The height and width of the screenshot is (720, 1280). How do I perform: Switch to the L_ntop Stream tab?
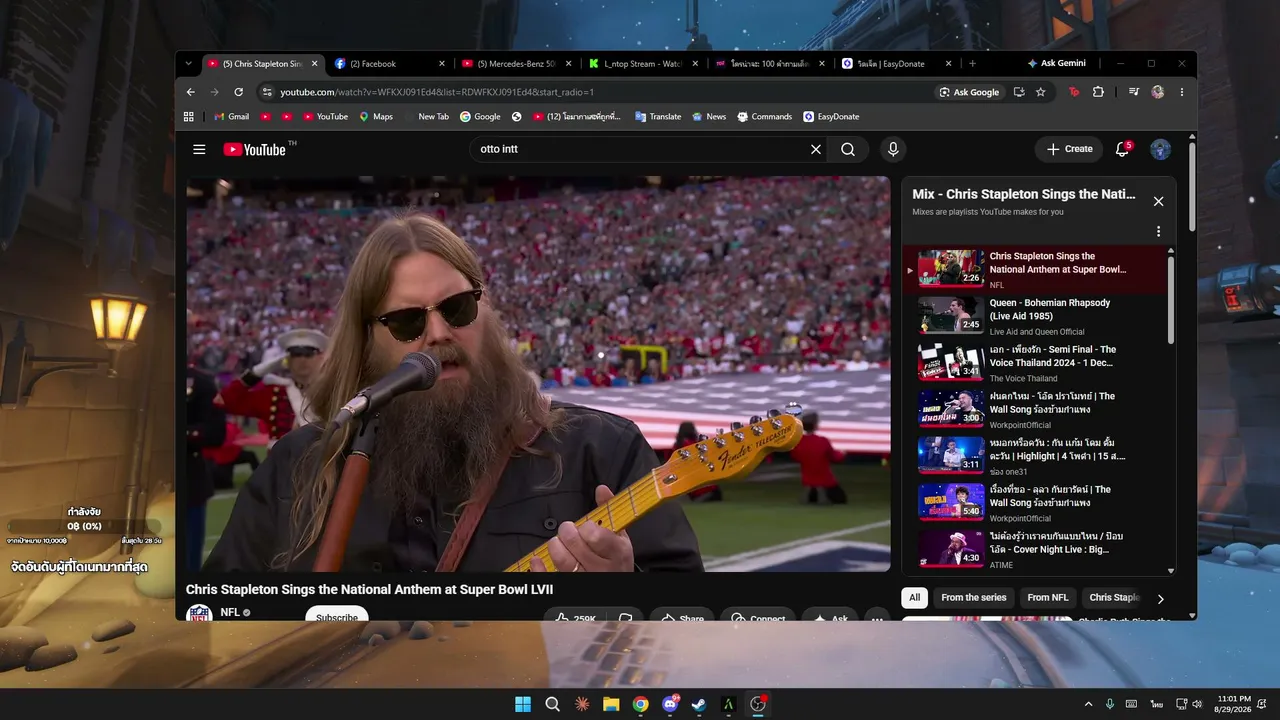643,63
